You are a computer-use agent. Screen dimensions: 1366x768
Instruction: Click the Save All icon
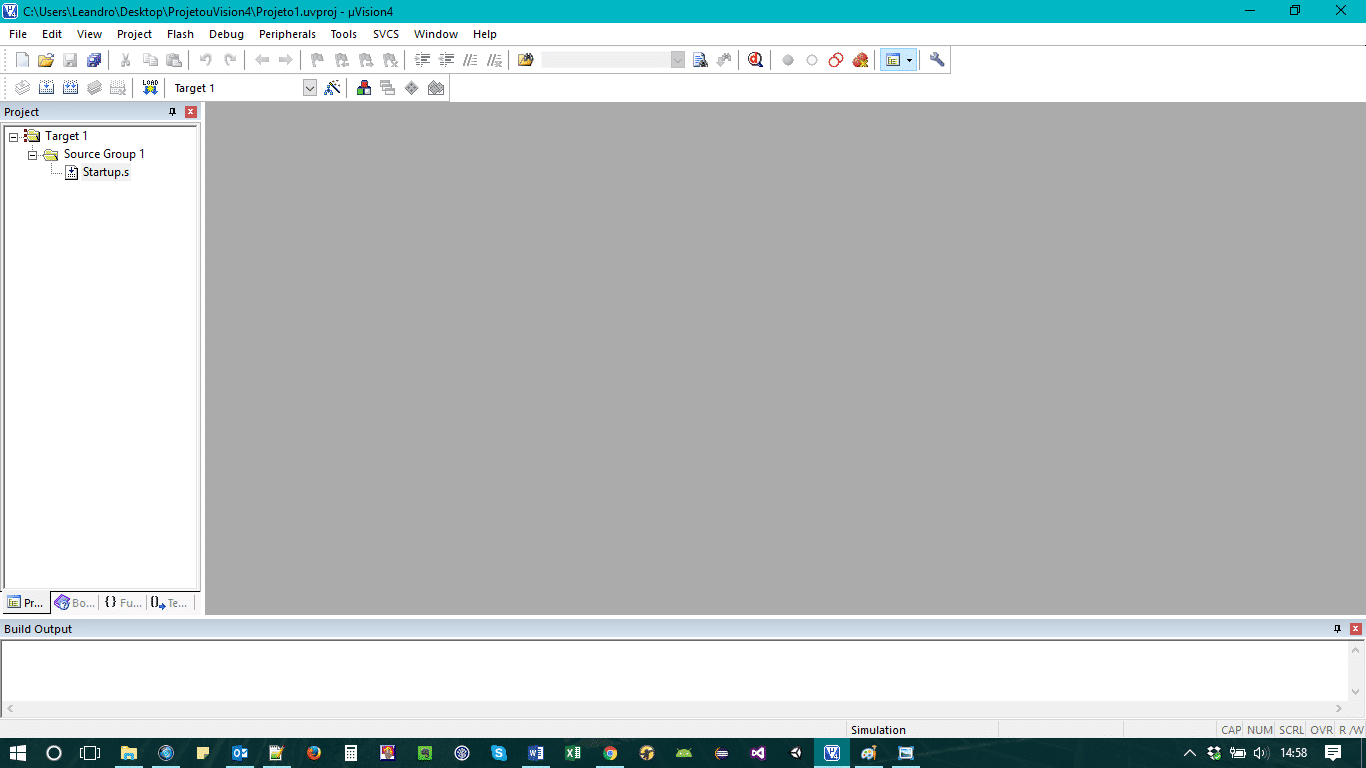[x=94, y=60]
